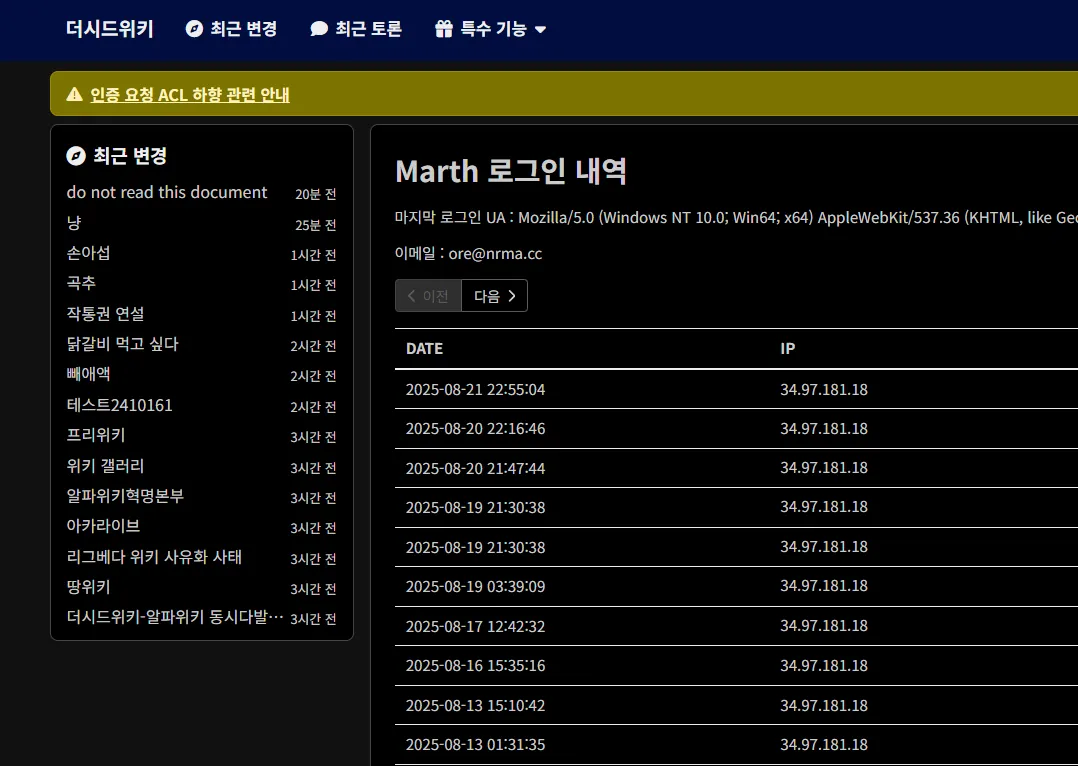Go to next page with 다음 button
This screenshot has height=766, width=1078.
pyautogui.click(x=494, y=296)
